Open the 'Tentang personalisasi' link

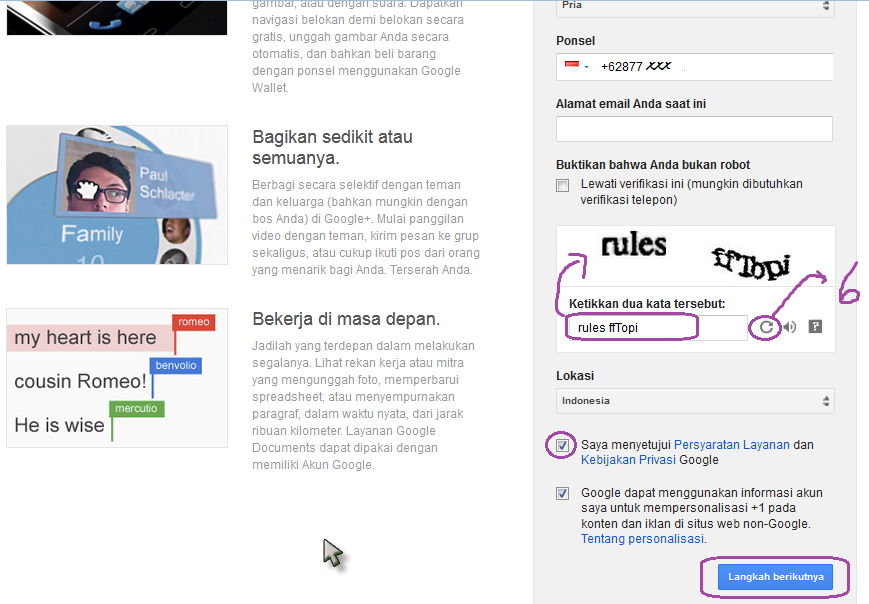(x=642, y=539)
